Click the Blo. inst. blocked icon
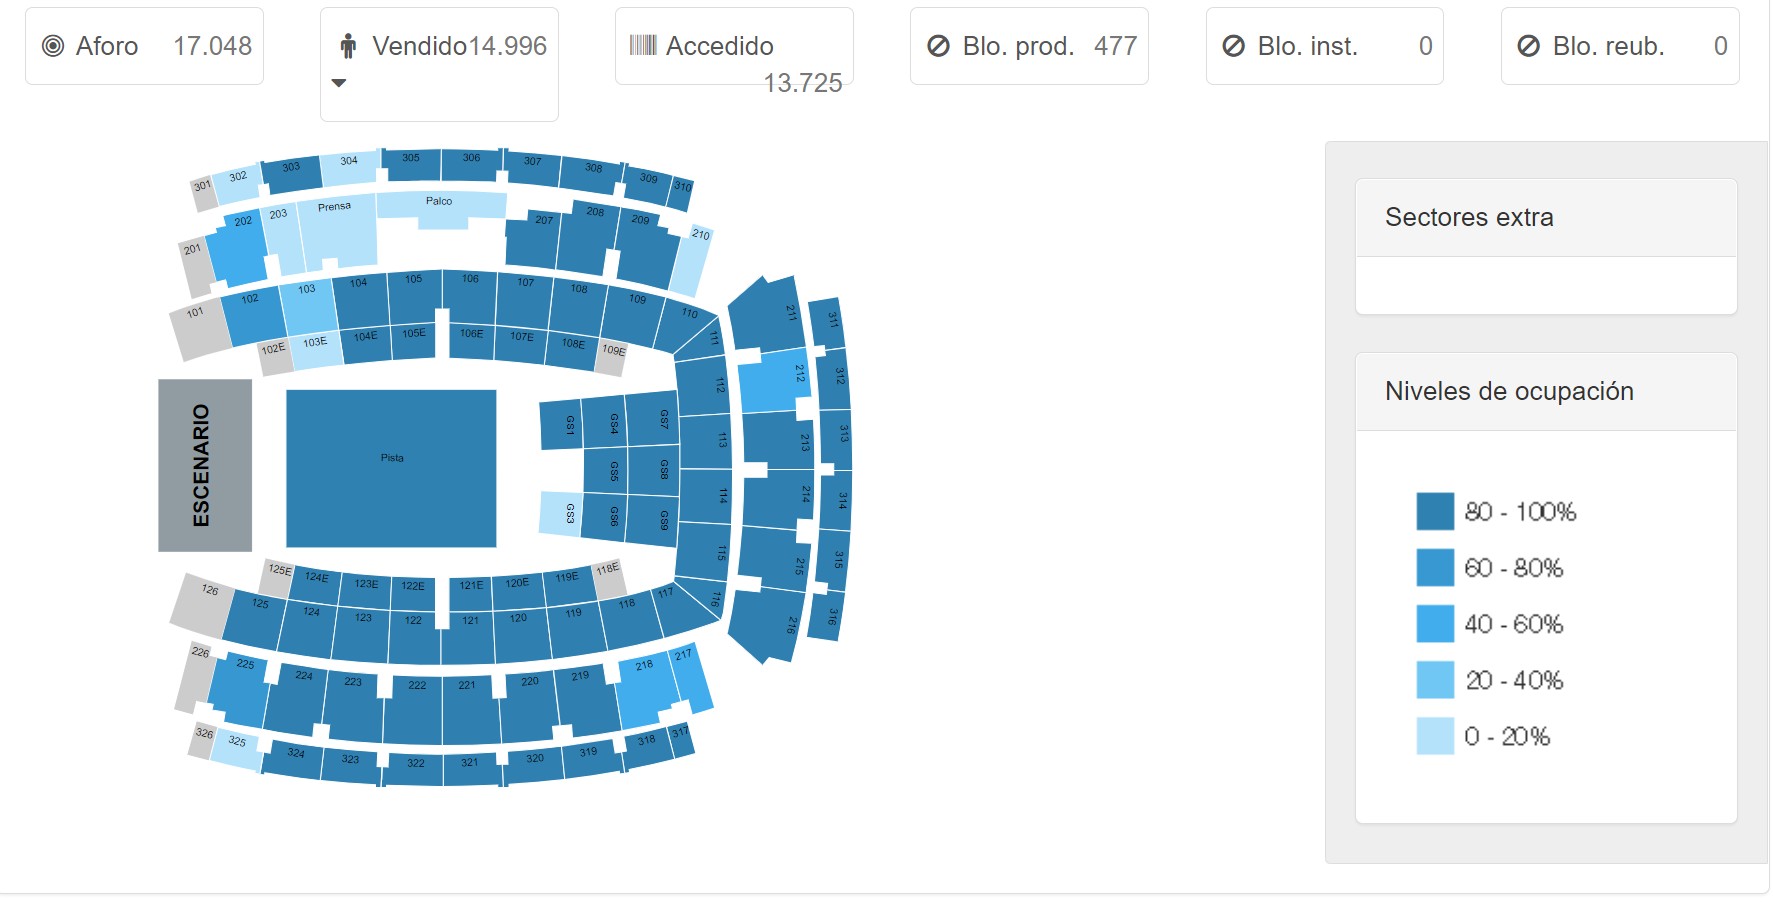This screenshot has height=902, width=1773. click(x=1234, y=46)
